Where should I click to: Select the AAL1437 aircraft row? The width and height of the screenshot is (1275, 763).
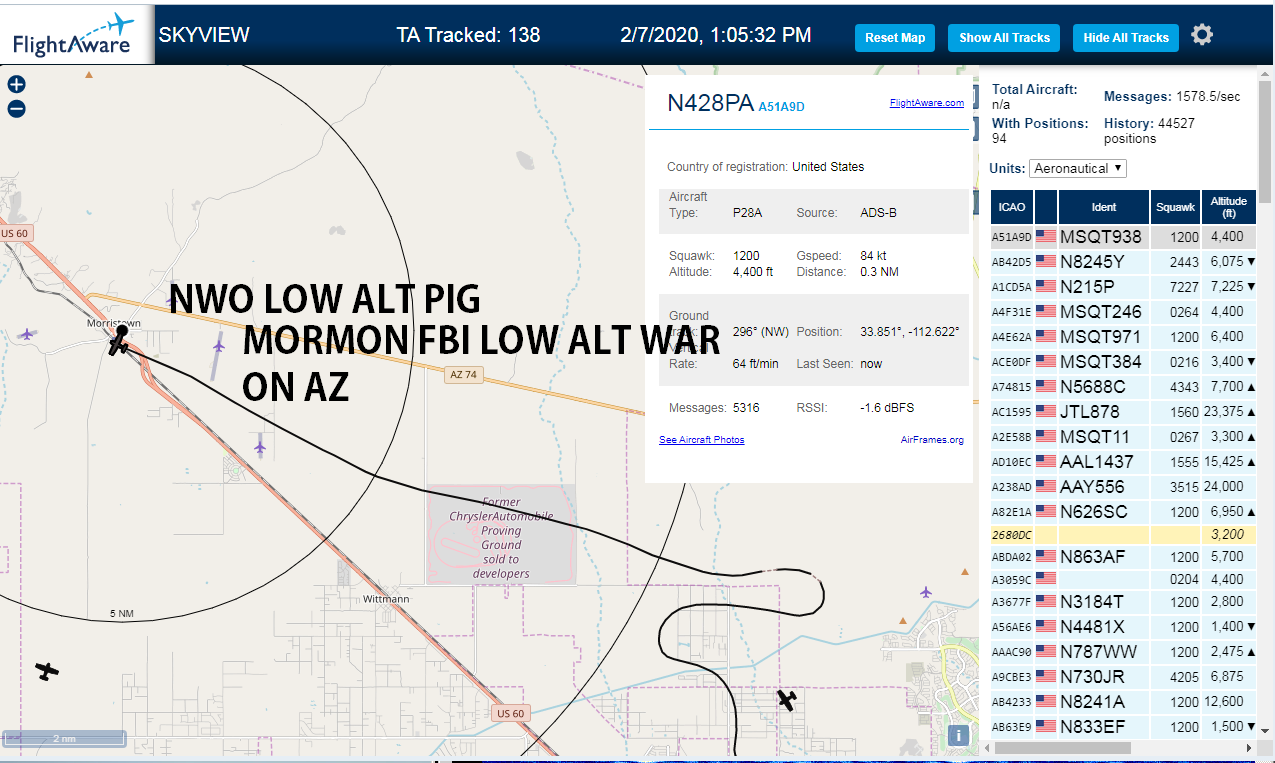pos(1123,462)
